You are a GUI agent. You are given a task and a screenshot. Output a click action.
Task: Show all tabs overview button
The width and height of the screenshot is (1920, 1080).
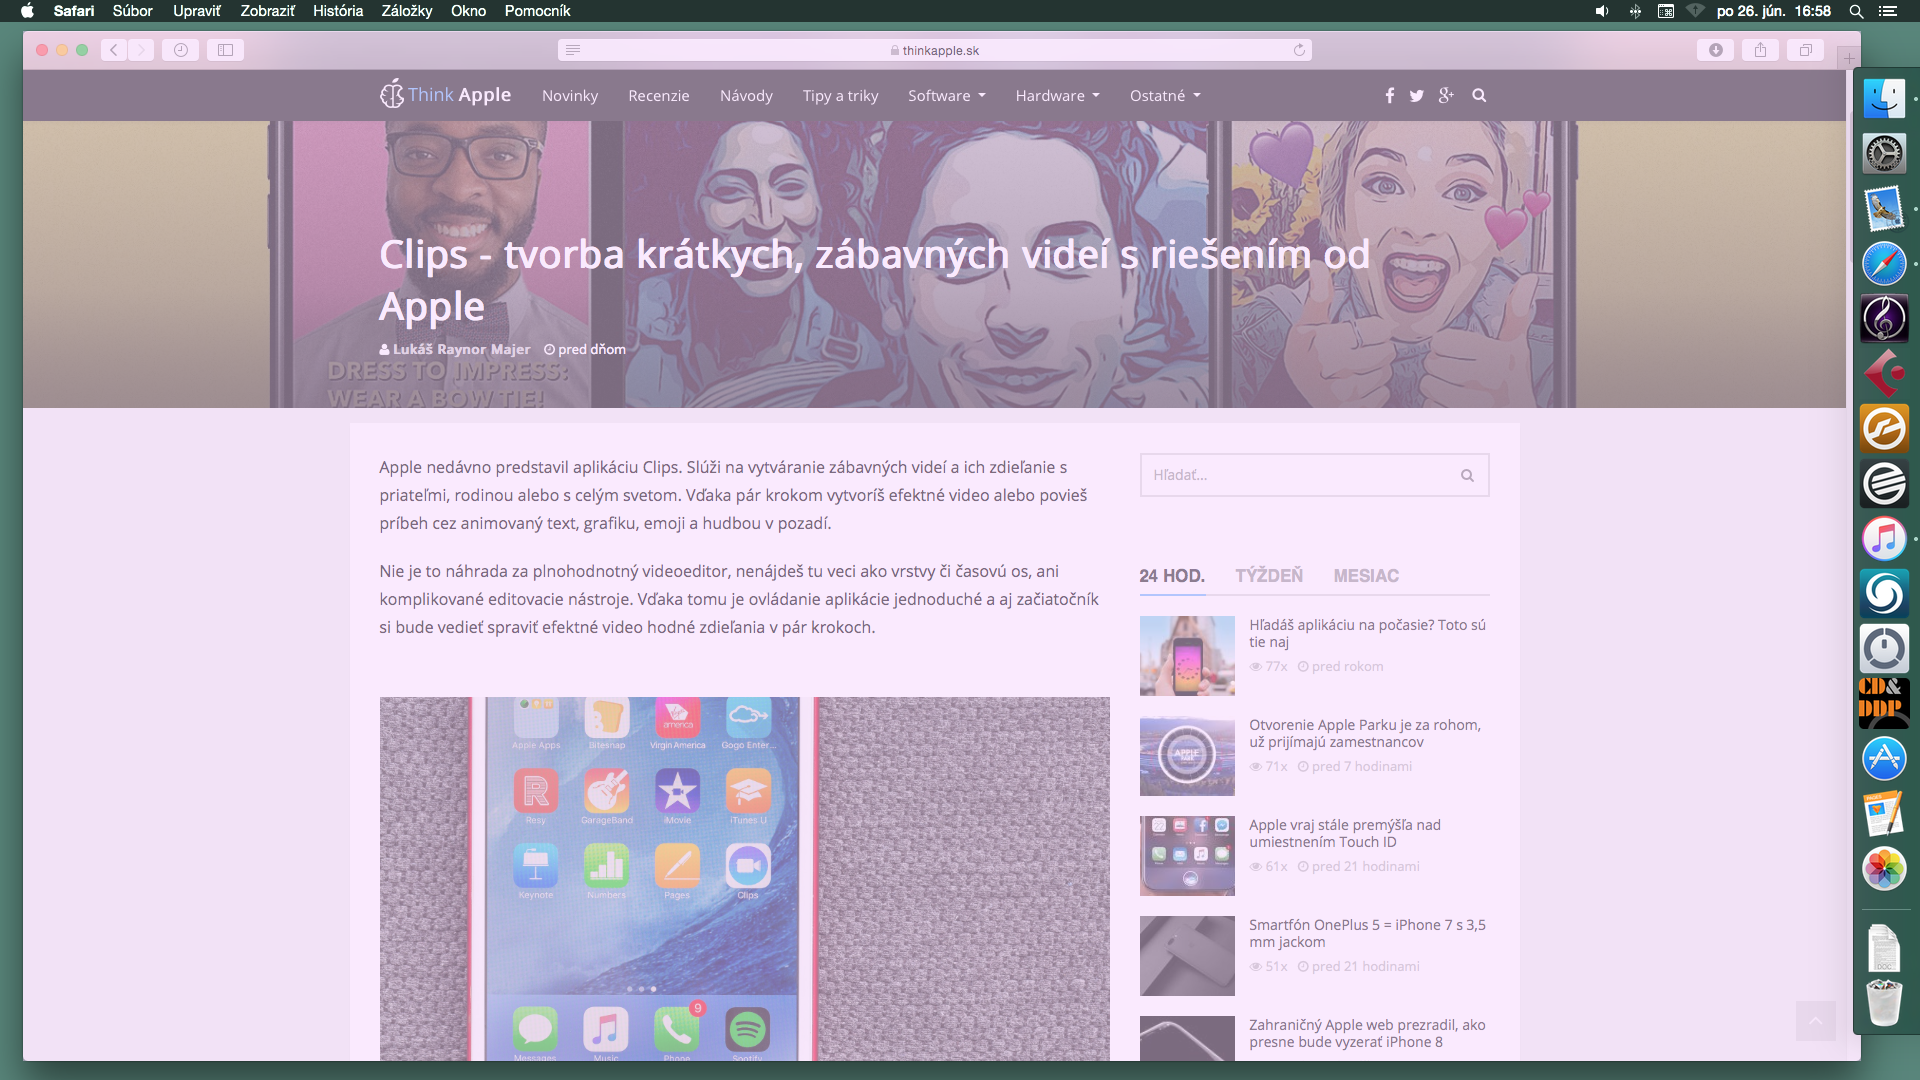point(1806,50)
